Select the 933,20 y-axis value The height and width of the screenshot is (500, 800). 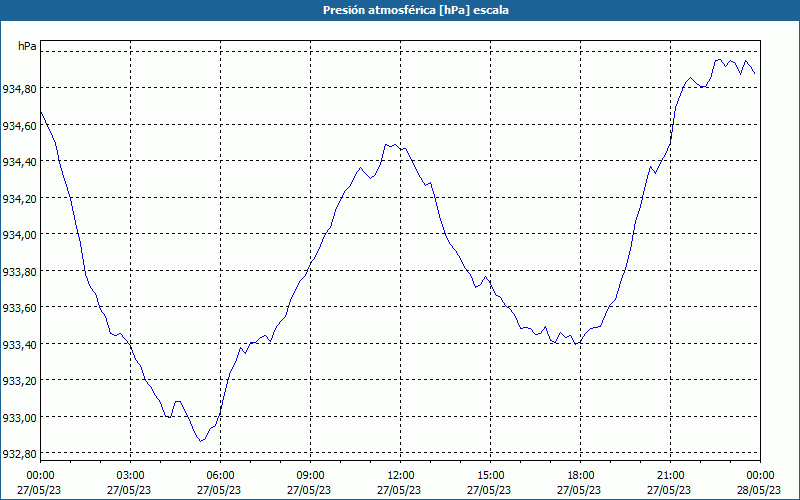[19, 381]
